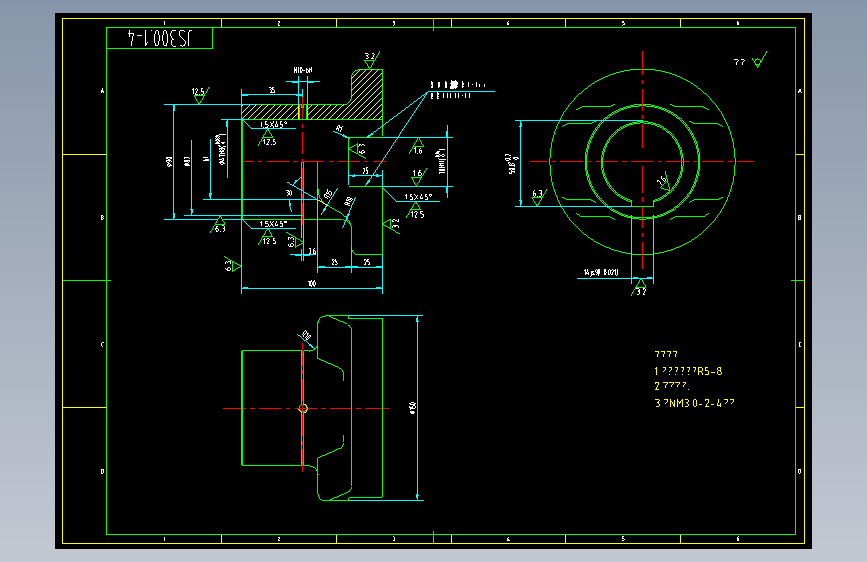Pick the 35 dimension above the hatched wall

[272, 90]
